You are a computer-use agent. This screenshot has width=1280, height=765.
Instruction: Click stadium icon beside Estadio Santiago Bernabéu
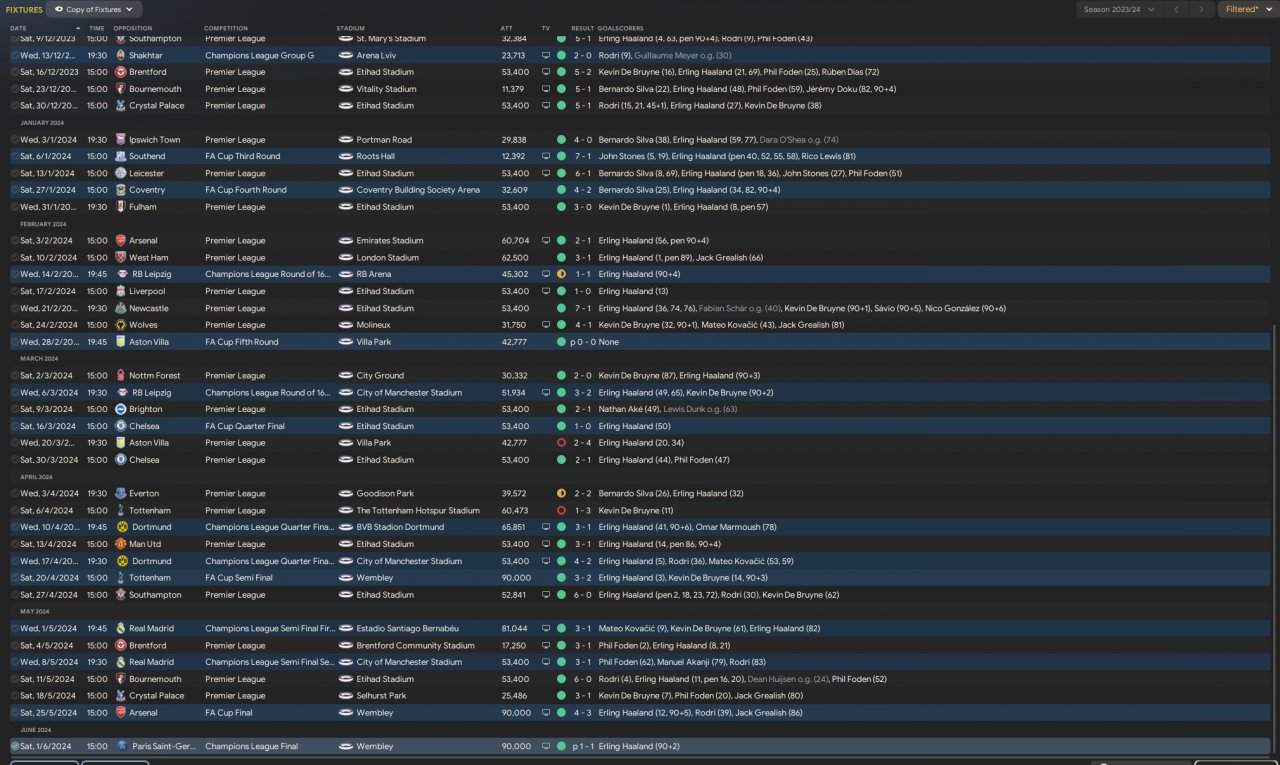346,628
